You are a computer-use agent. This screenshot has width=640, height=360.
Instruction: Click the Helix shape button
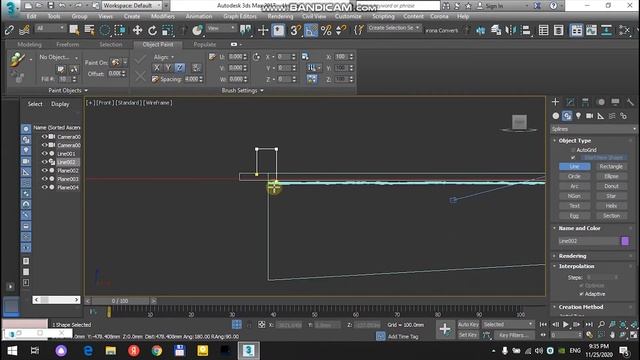pos(611,206)
